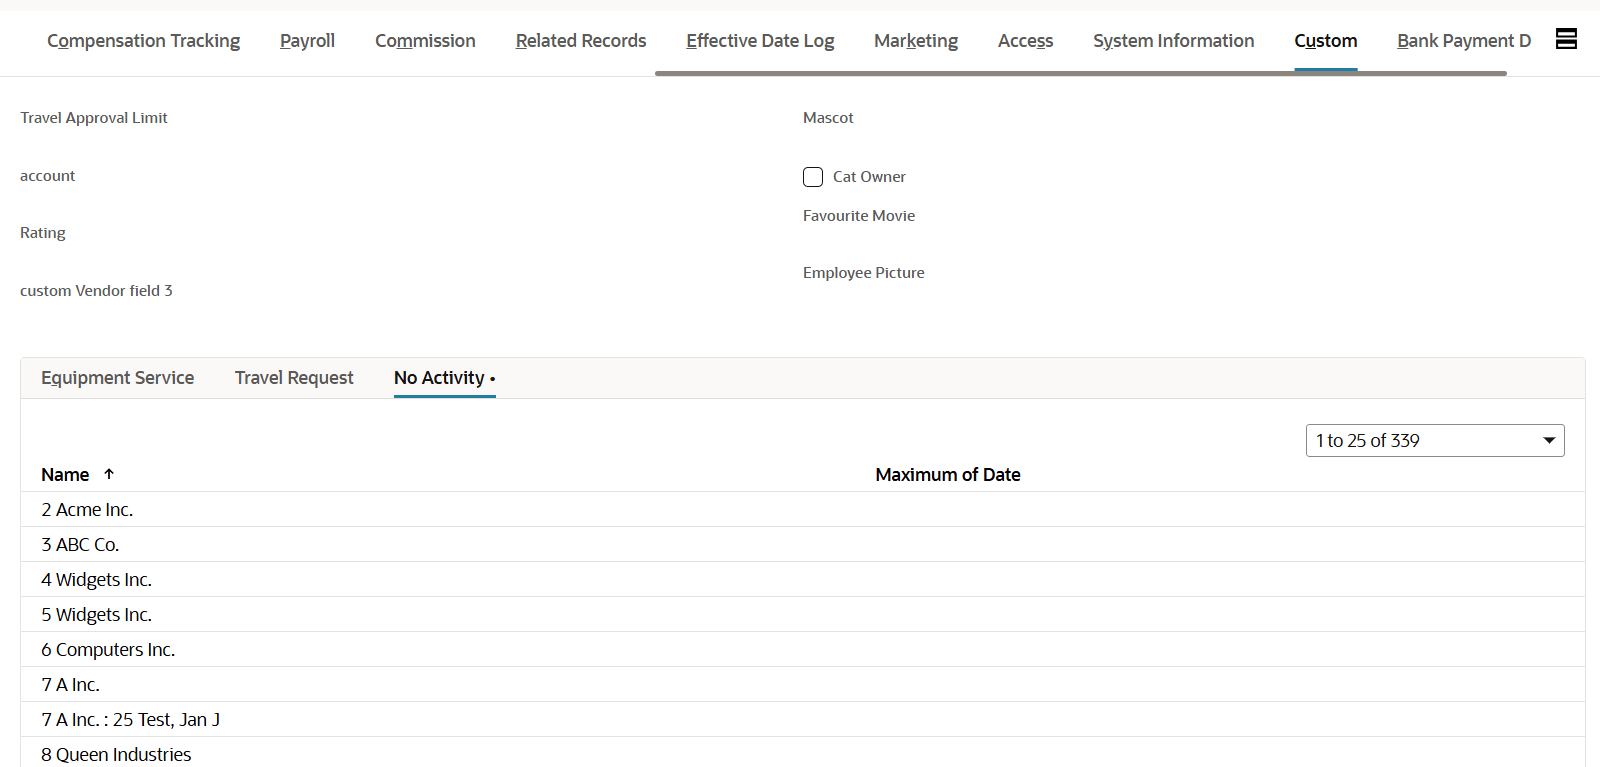Open the Payroll tab
This screenshot has width=1600, height=767.
click(307, 41)
